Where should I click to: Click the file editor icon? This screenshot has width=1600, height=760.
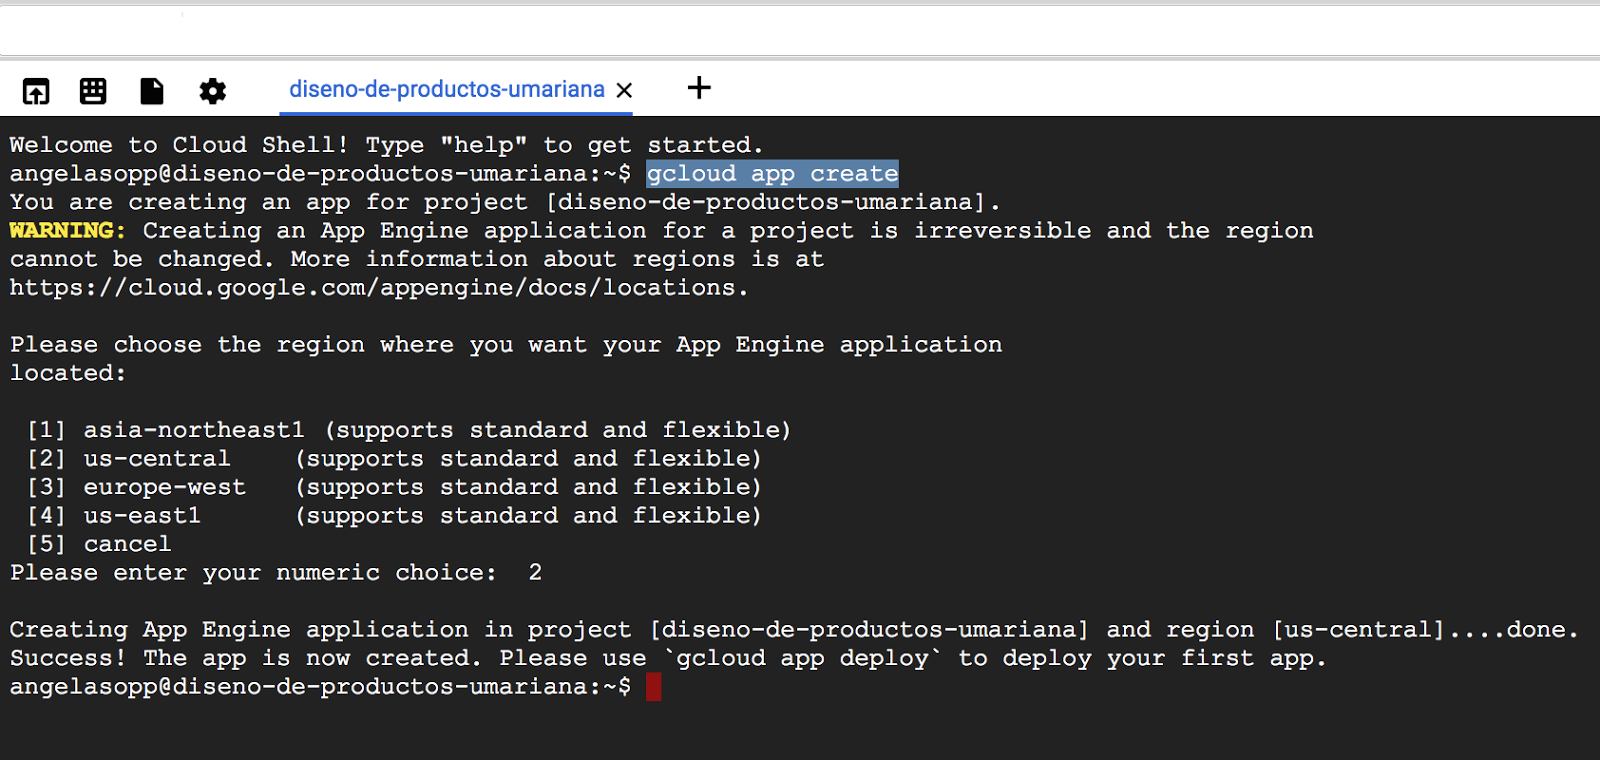(152, 91)
